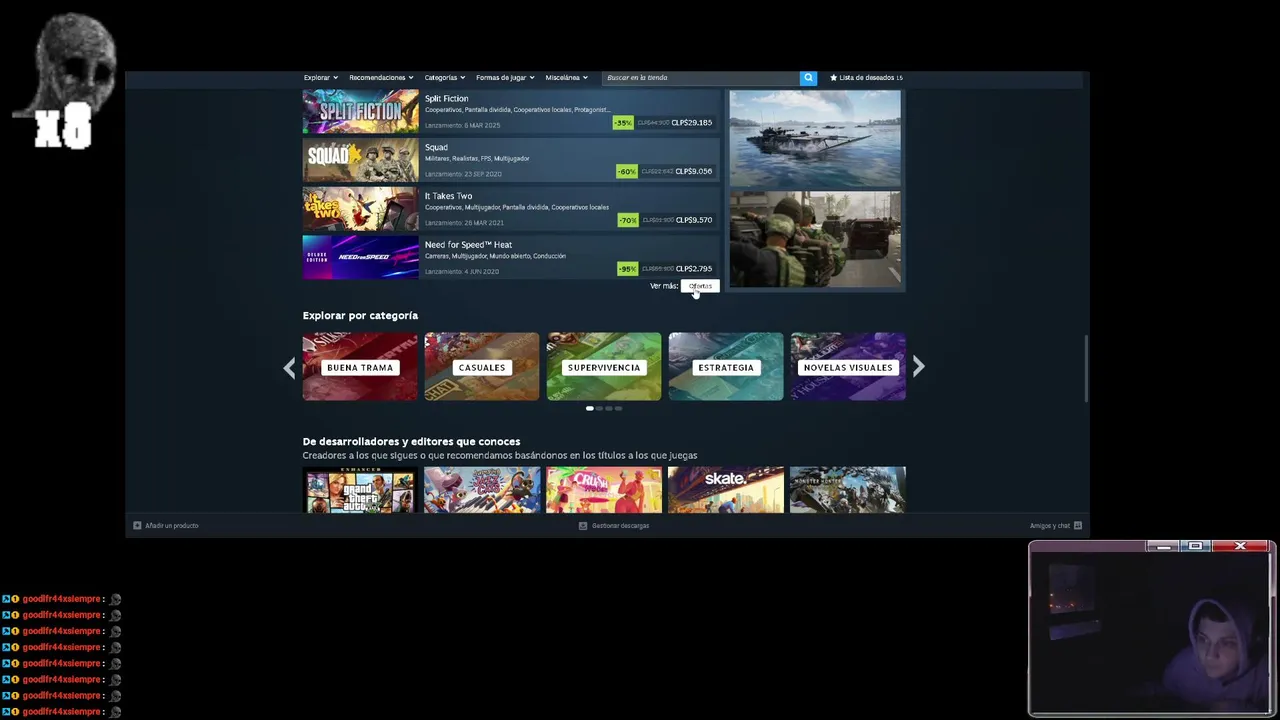
Task: Open the skate. game capsule
Action: pyautogui.click(x=726, y=490)
